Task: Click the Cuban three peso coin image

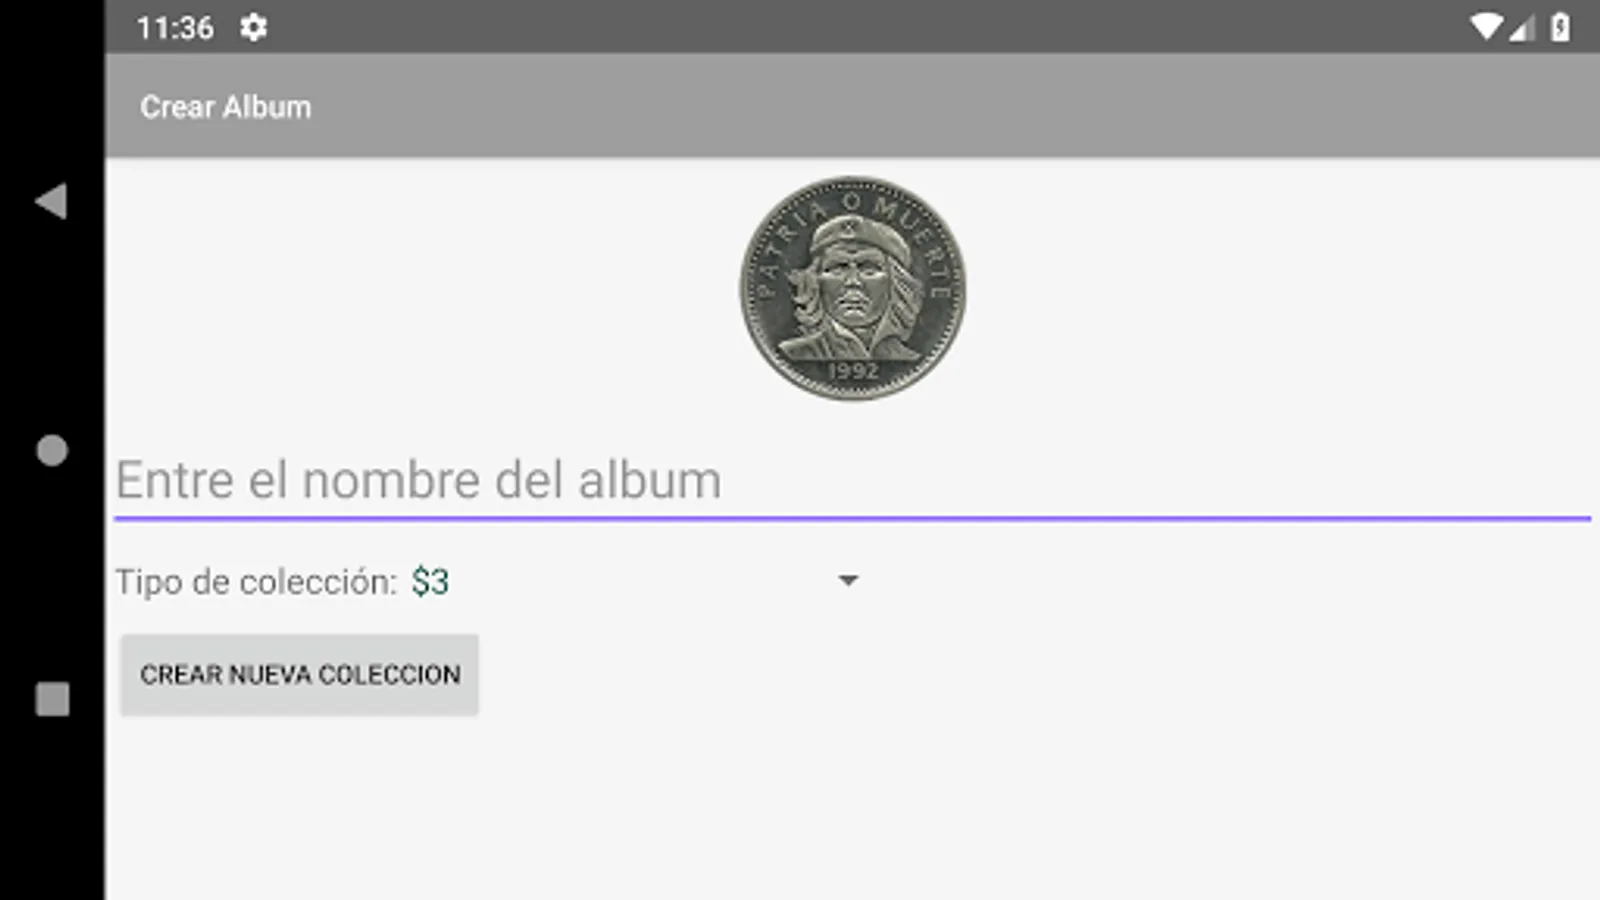Action: coord(853,289)
